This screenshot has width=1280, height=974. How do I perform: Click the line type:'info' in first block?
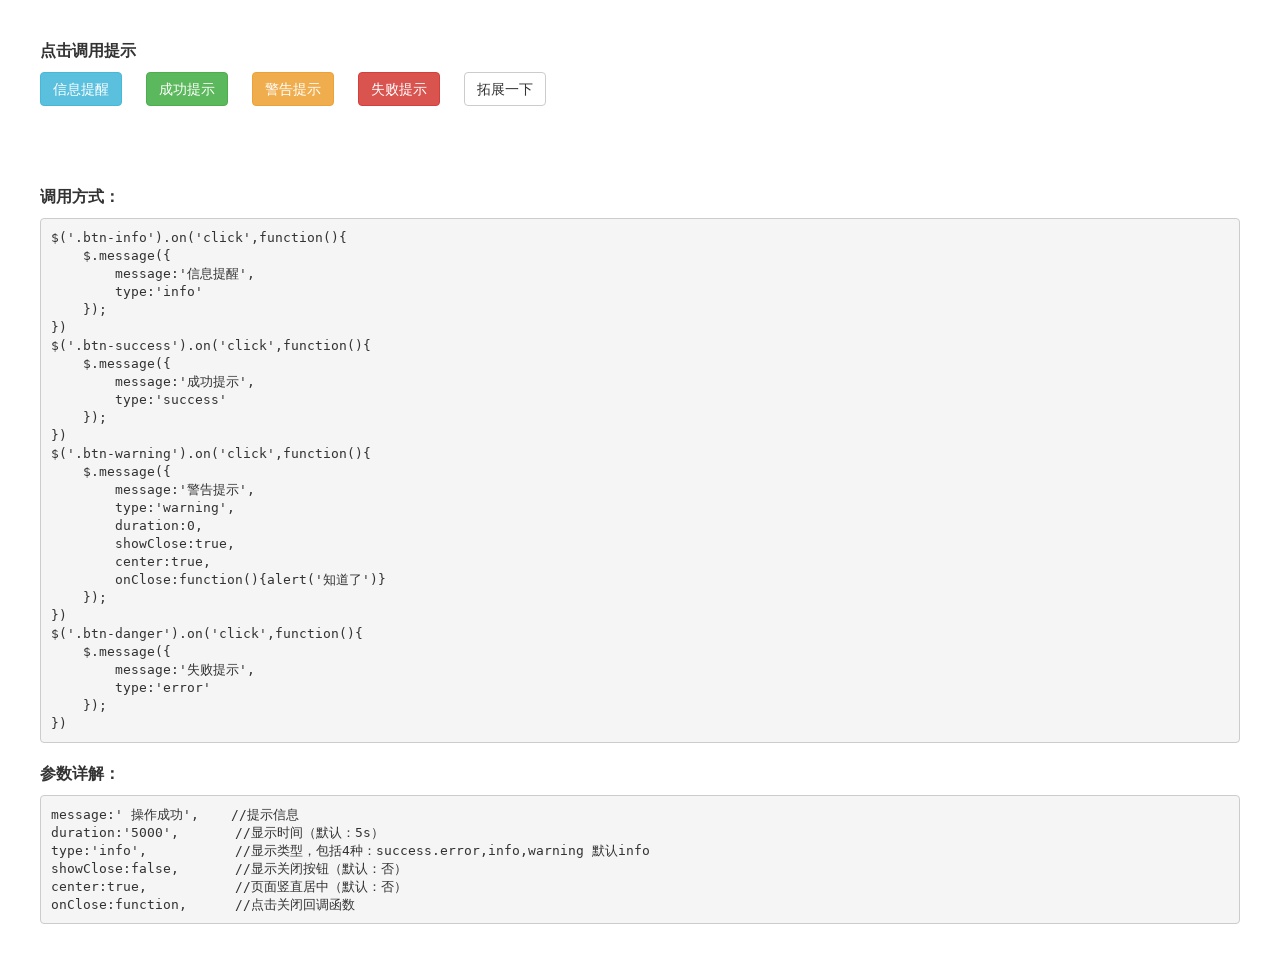(159, 292)
